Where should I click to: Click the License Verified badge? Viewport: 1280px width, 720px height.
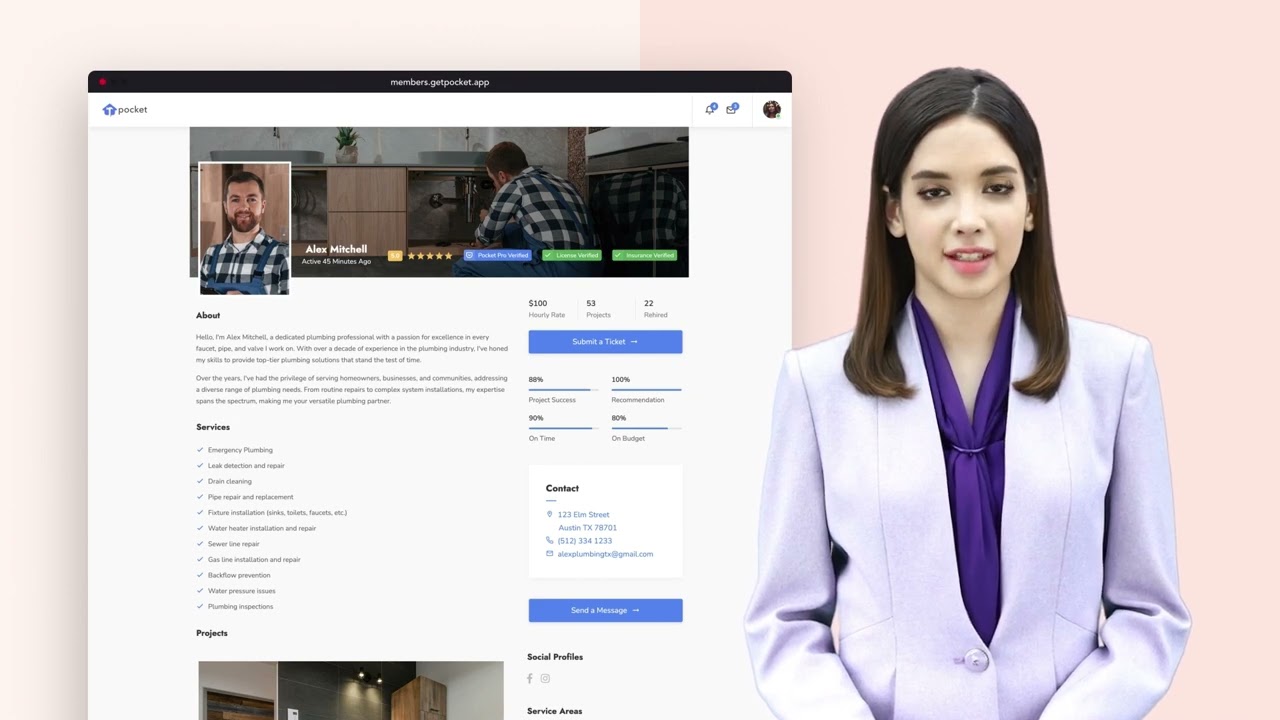[x=572, y=255]
